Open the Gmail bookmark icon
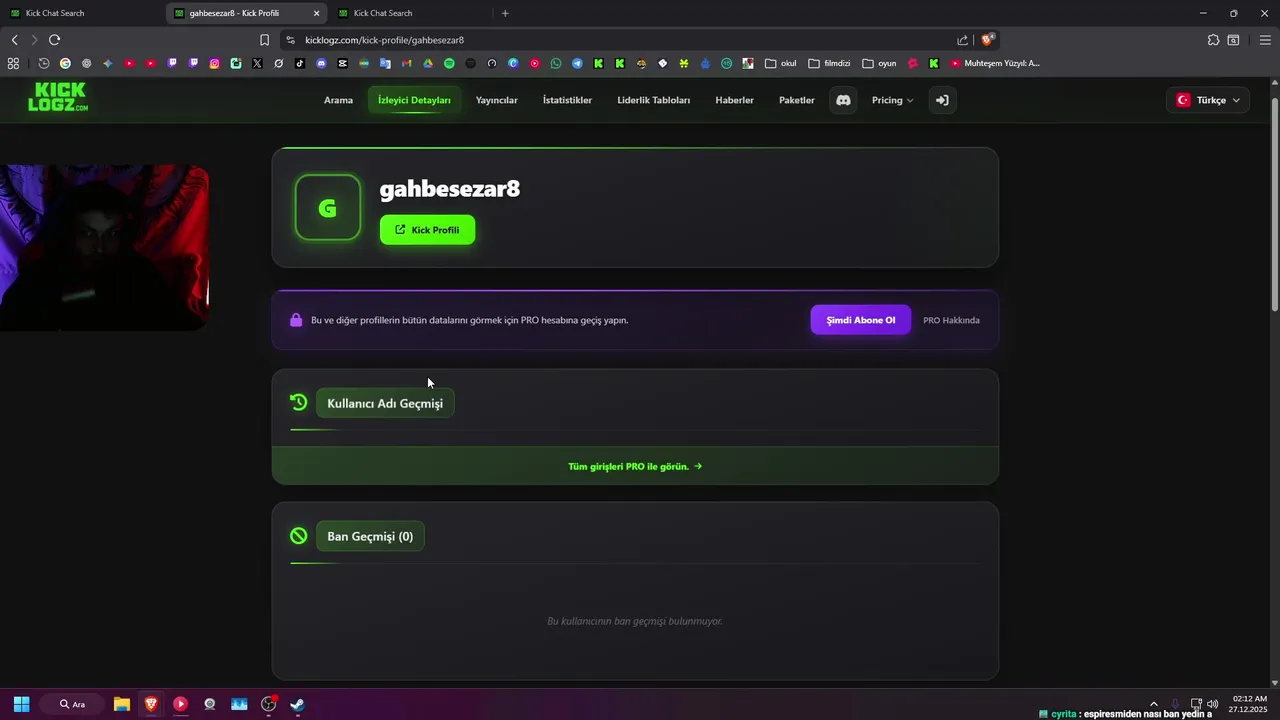The image size is (1280, 720). click(406, 63)
